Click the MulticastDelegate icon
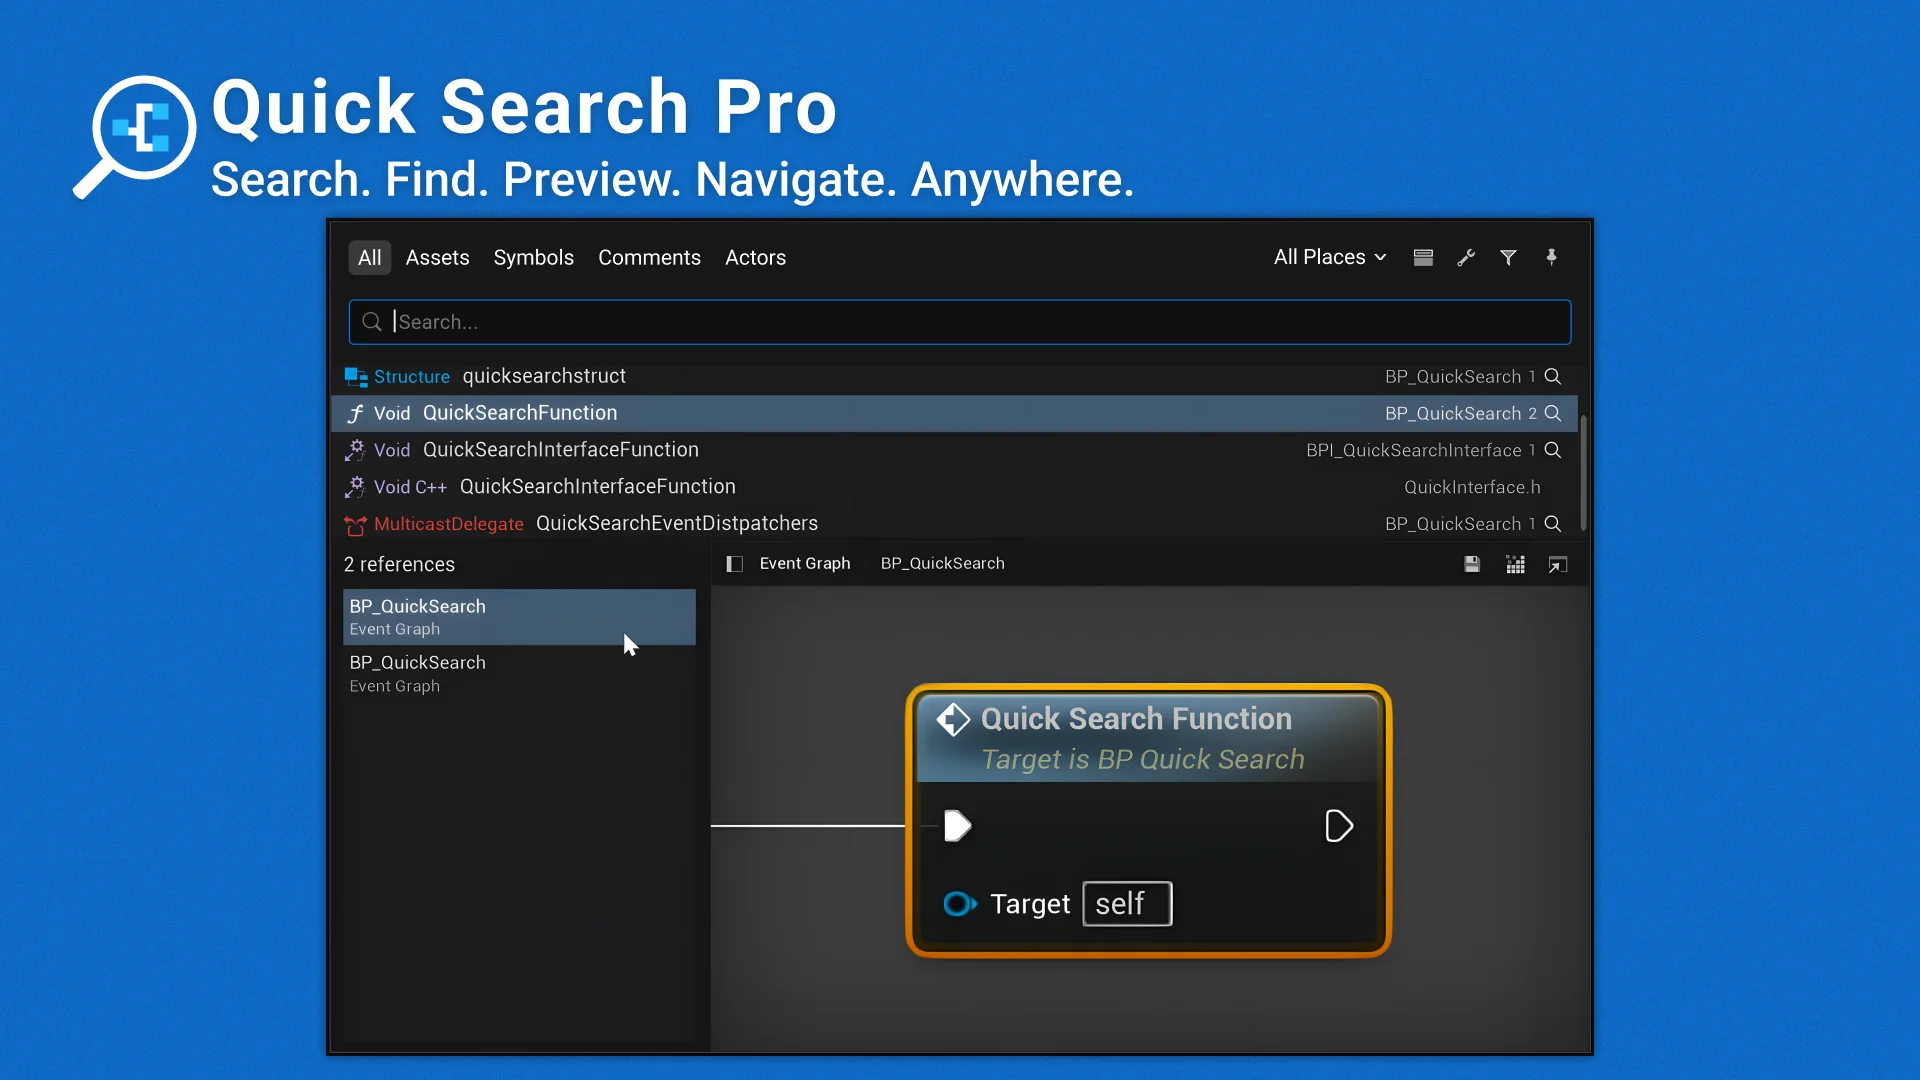 pos(355,524)
